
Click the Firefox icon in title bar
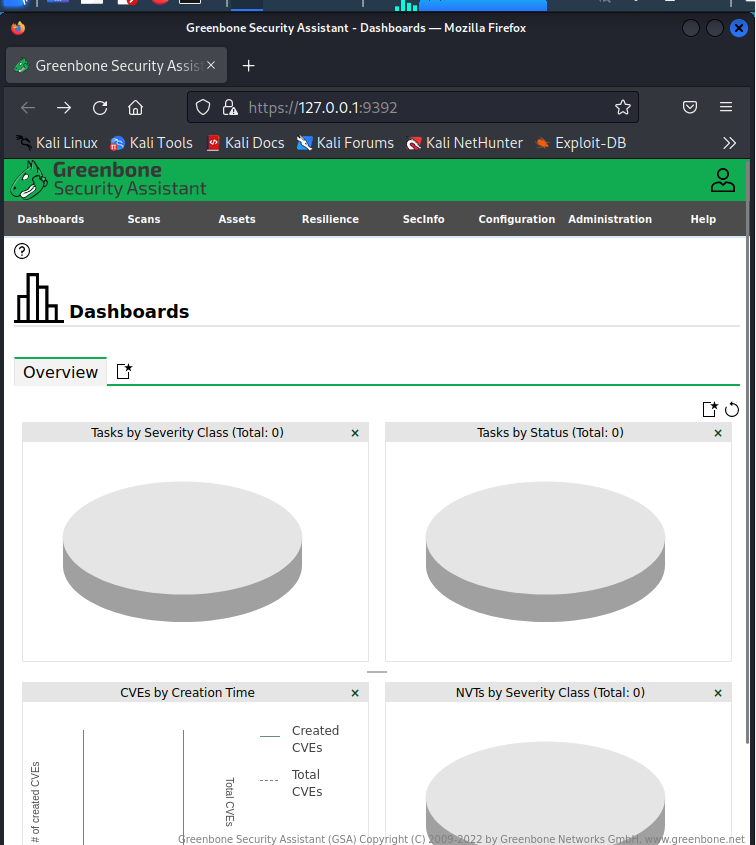click(18, 27)
